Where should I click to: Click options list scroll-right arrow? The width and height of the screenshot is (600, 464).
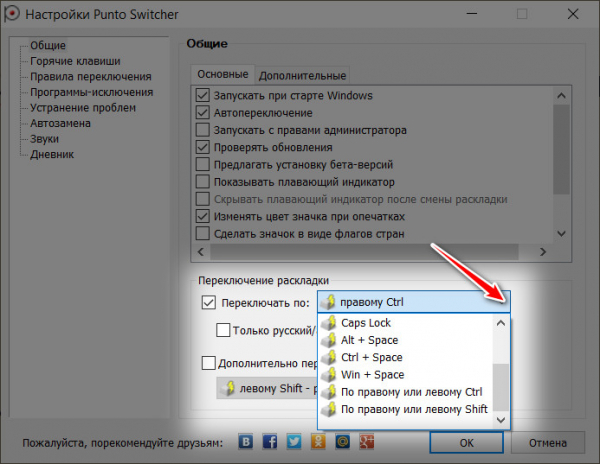click(543, 252)
